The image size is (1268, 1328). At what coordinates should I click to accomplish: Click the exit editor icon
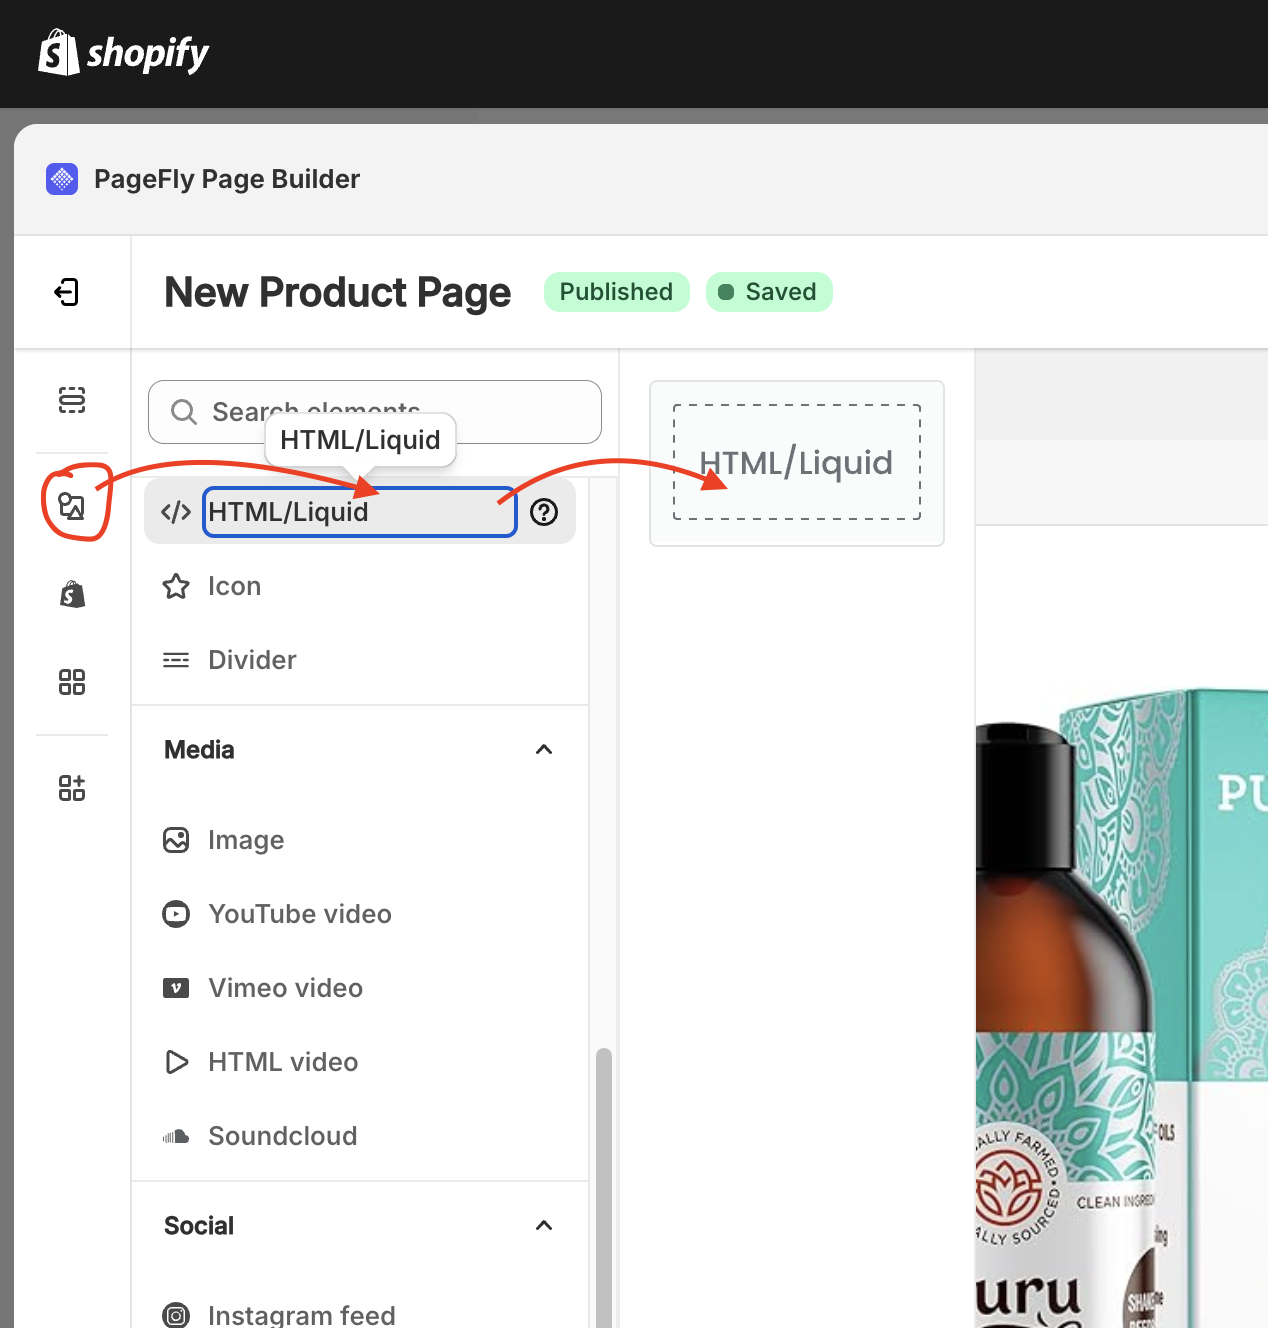tap(67, 292)
